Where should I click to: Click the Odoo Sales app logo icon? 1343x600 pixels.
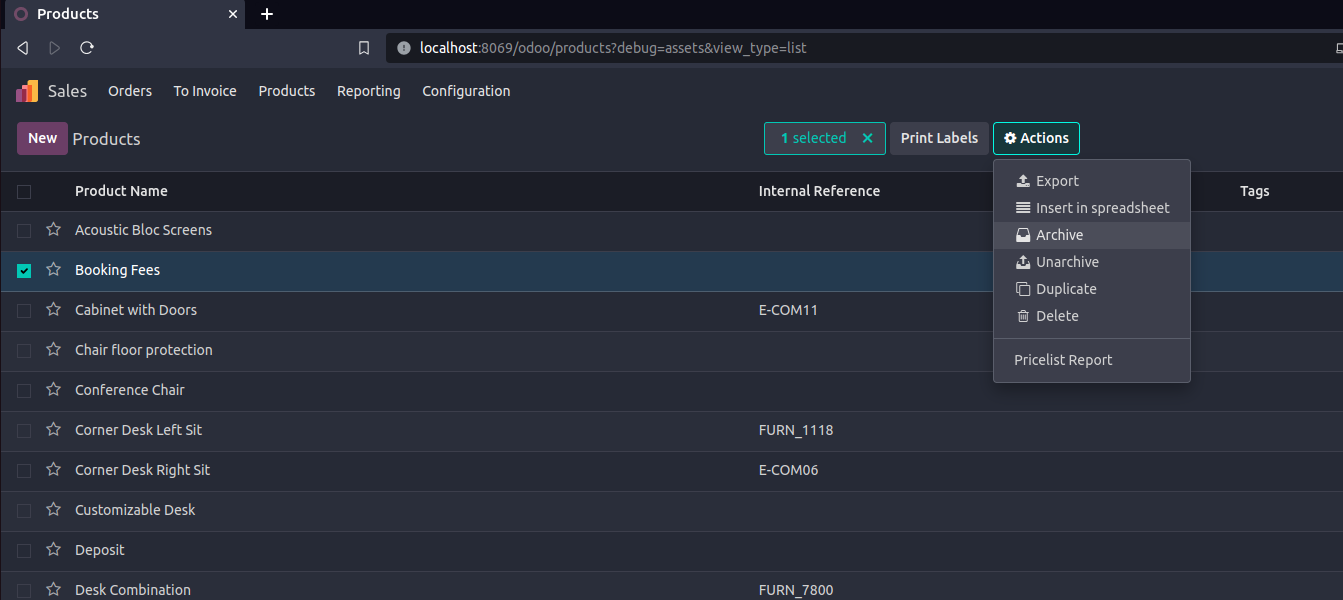27,91
